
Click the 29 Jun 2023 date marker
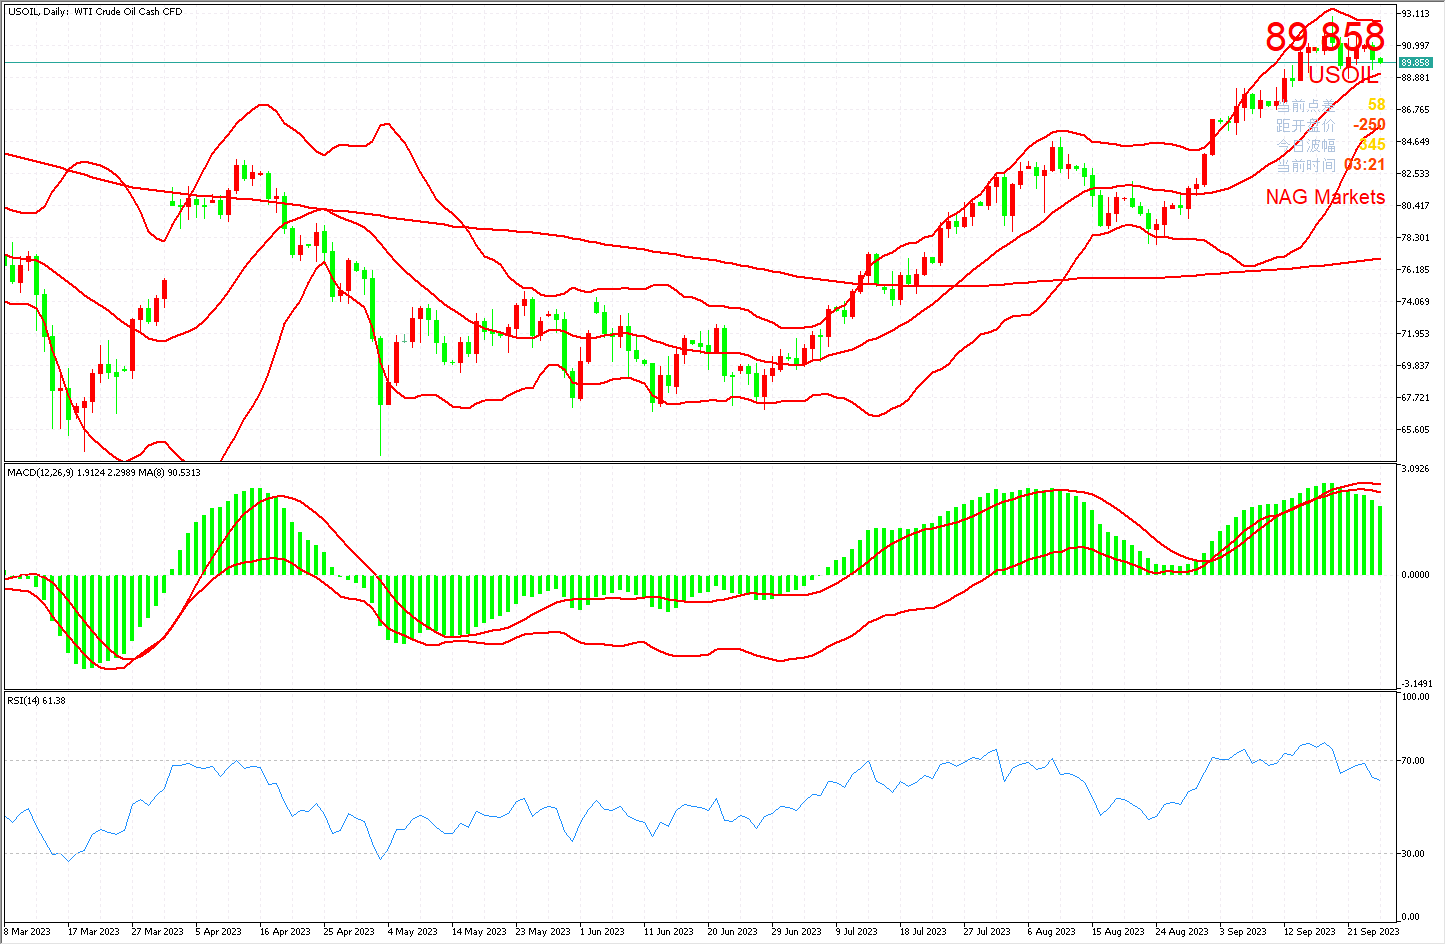[x=796, y=932]
